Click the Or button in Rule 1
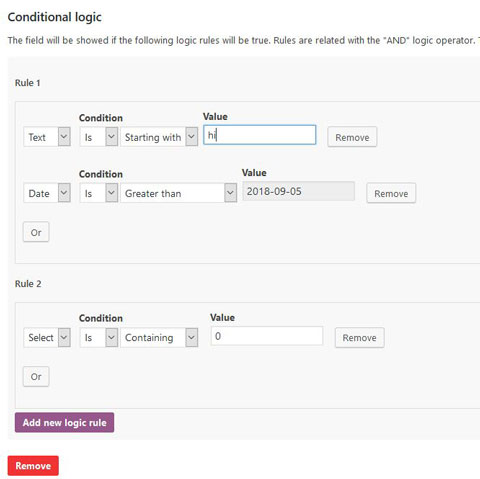The image size is (480, 479). click(x=36, y=232)
